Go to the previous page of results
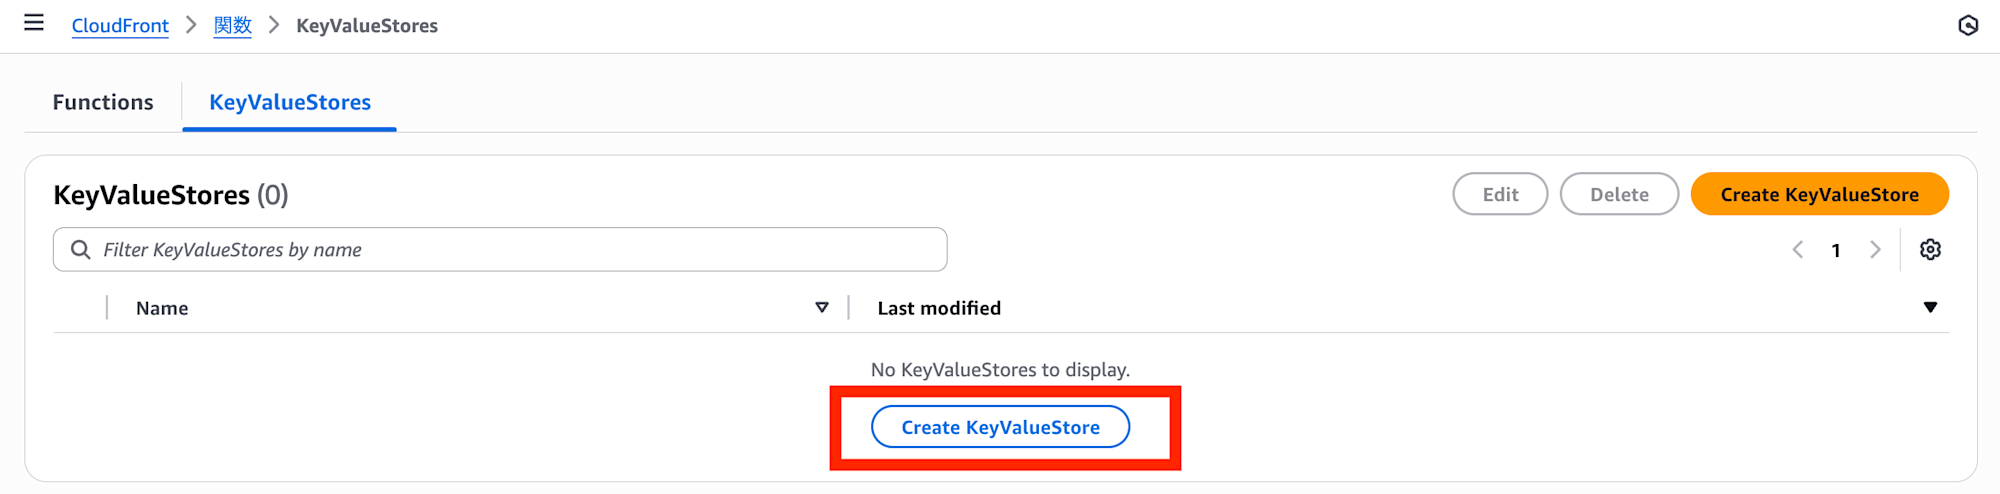The image size is (2000, 494). (x=1798, y=250)
